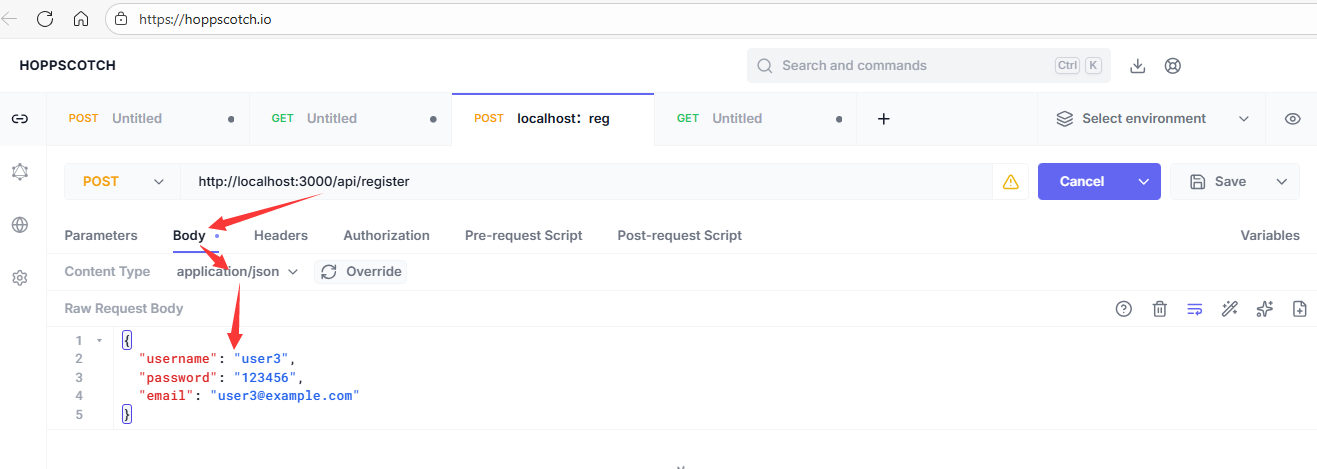The image size is (1317, 469).
Task: Click the URL warning triangle icon
Action: point(1010,182)
